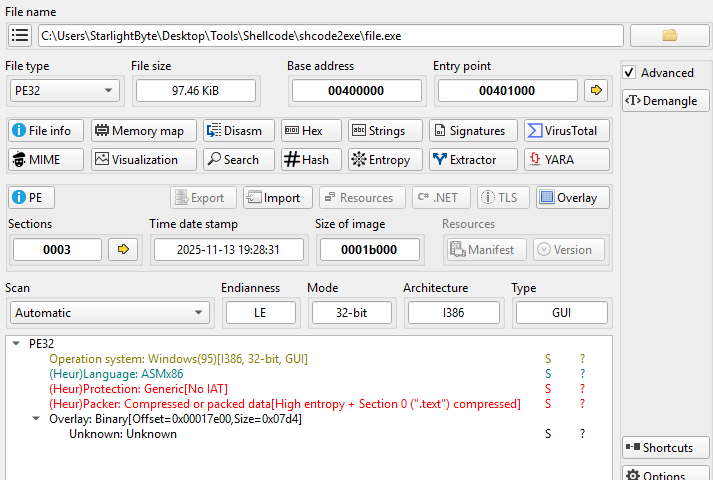The width and height of the screenshot is (713, 480).
Task: Toggle the Advanced checkbox
Action: (x=629, y=72)
